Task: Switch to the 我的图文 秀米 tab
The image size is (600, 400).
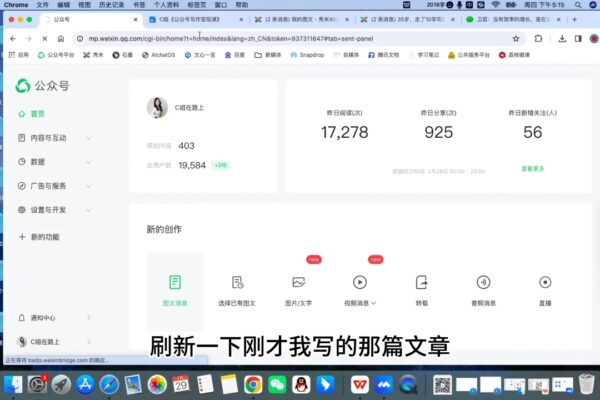Action: pyautogui.click(x=301, y=19)
